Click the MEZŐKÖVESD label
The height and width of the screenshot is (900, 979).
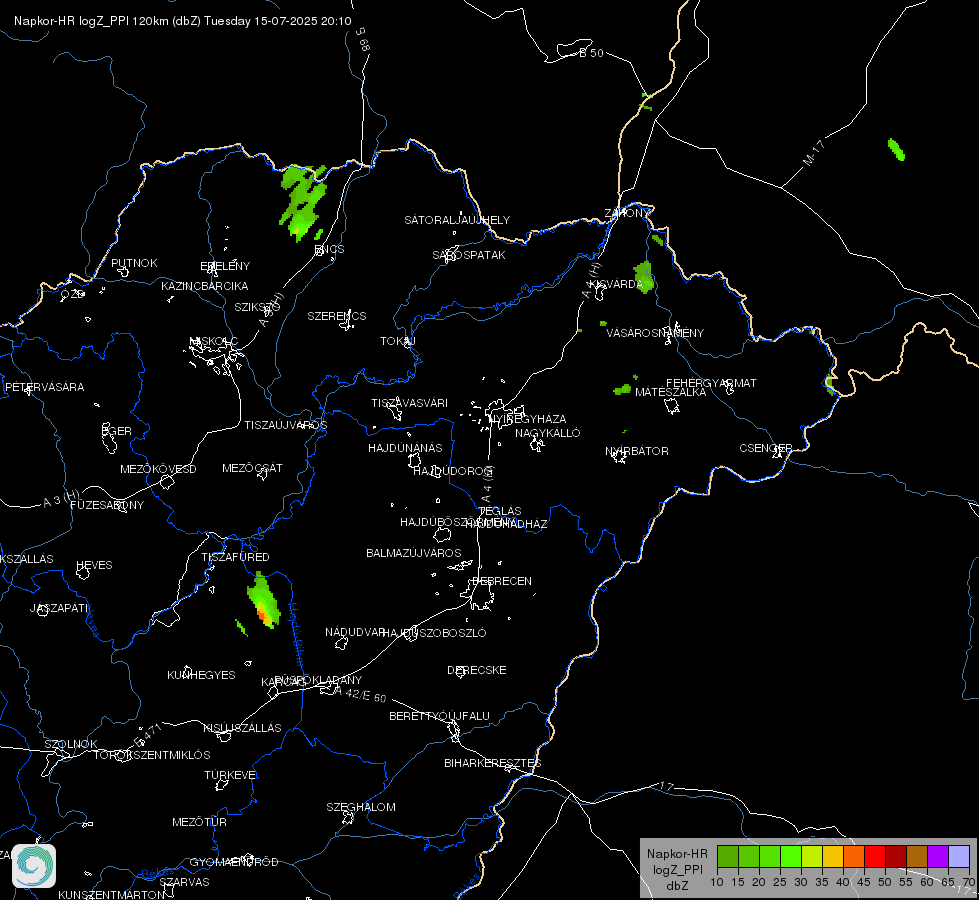pyautogui.click(x=158, y=469)
